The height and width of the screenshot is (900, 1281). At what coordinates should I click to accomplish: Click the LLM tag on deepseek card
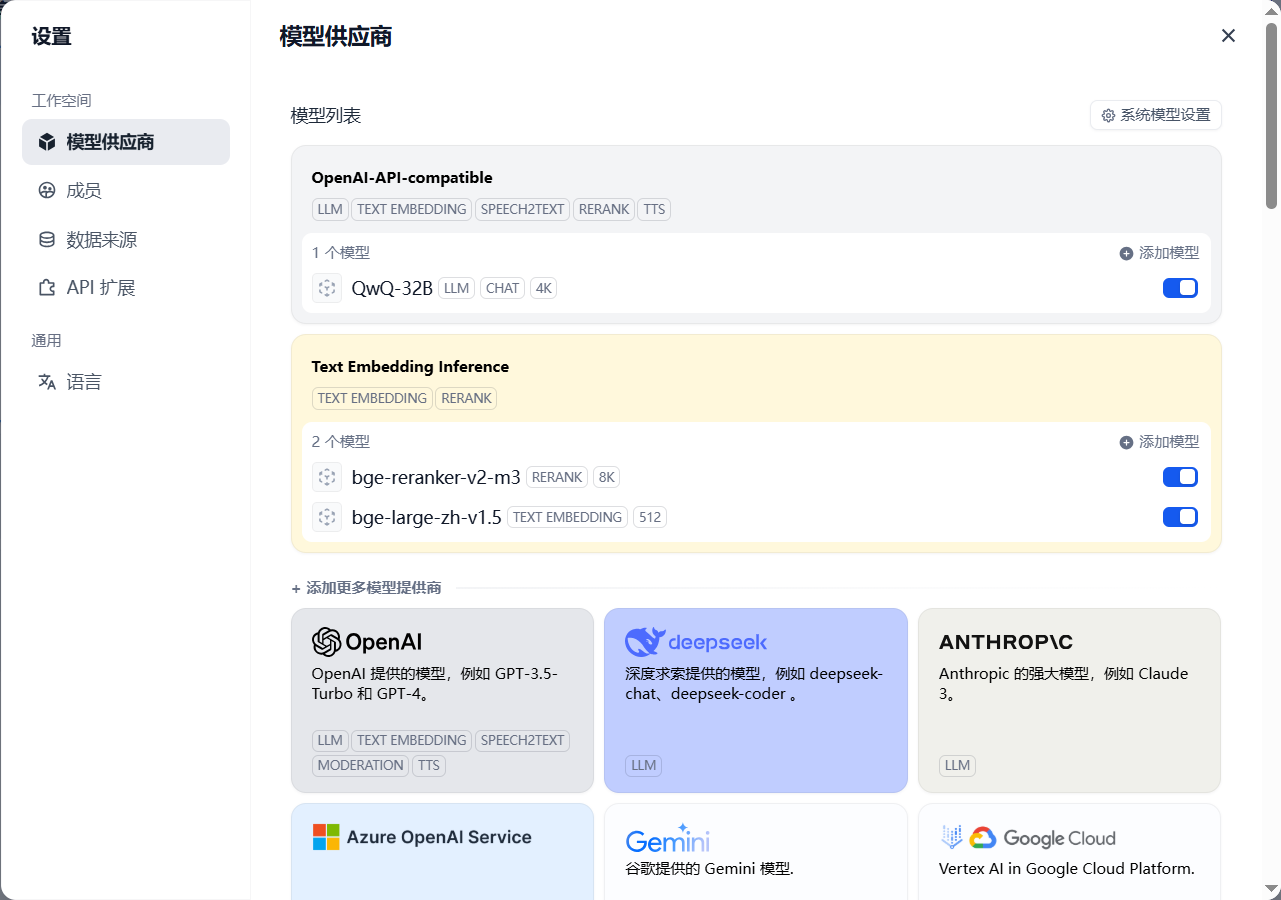point(644,765)
